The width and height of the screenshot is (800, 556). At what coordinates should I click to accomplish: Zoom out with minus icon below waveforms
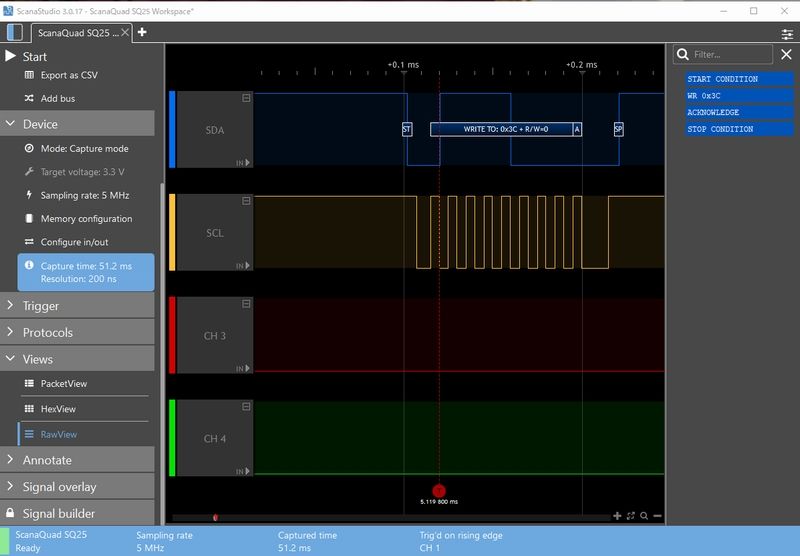pos(658,516)
